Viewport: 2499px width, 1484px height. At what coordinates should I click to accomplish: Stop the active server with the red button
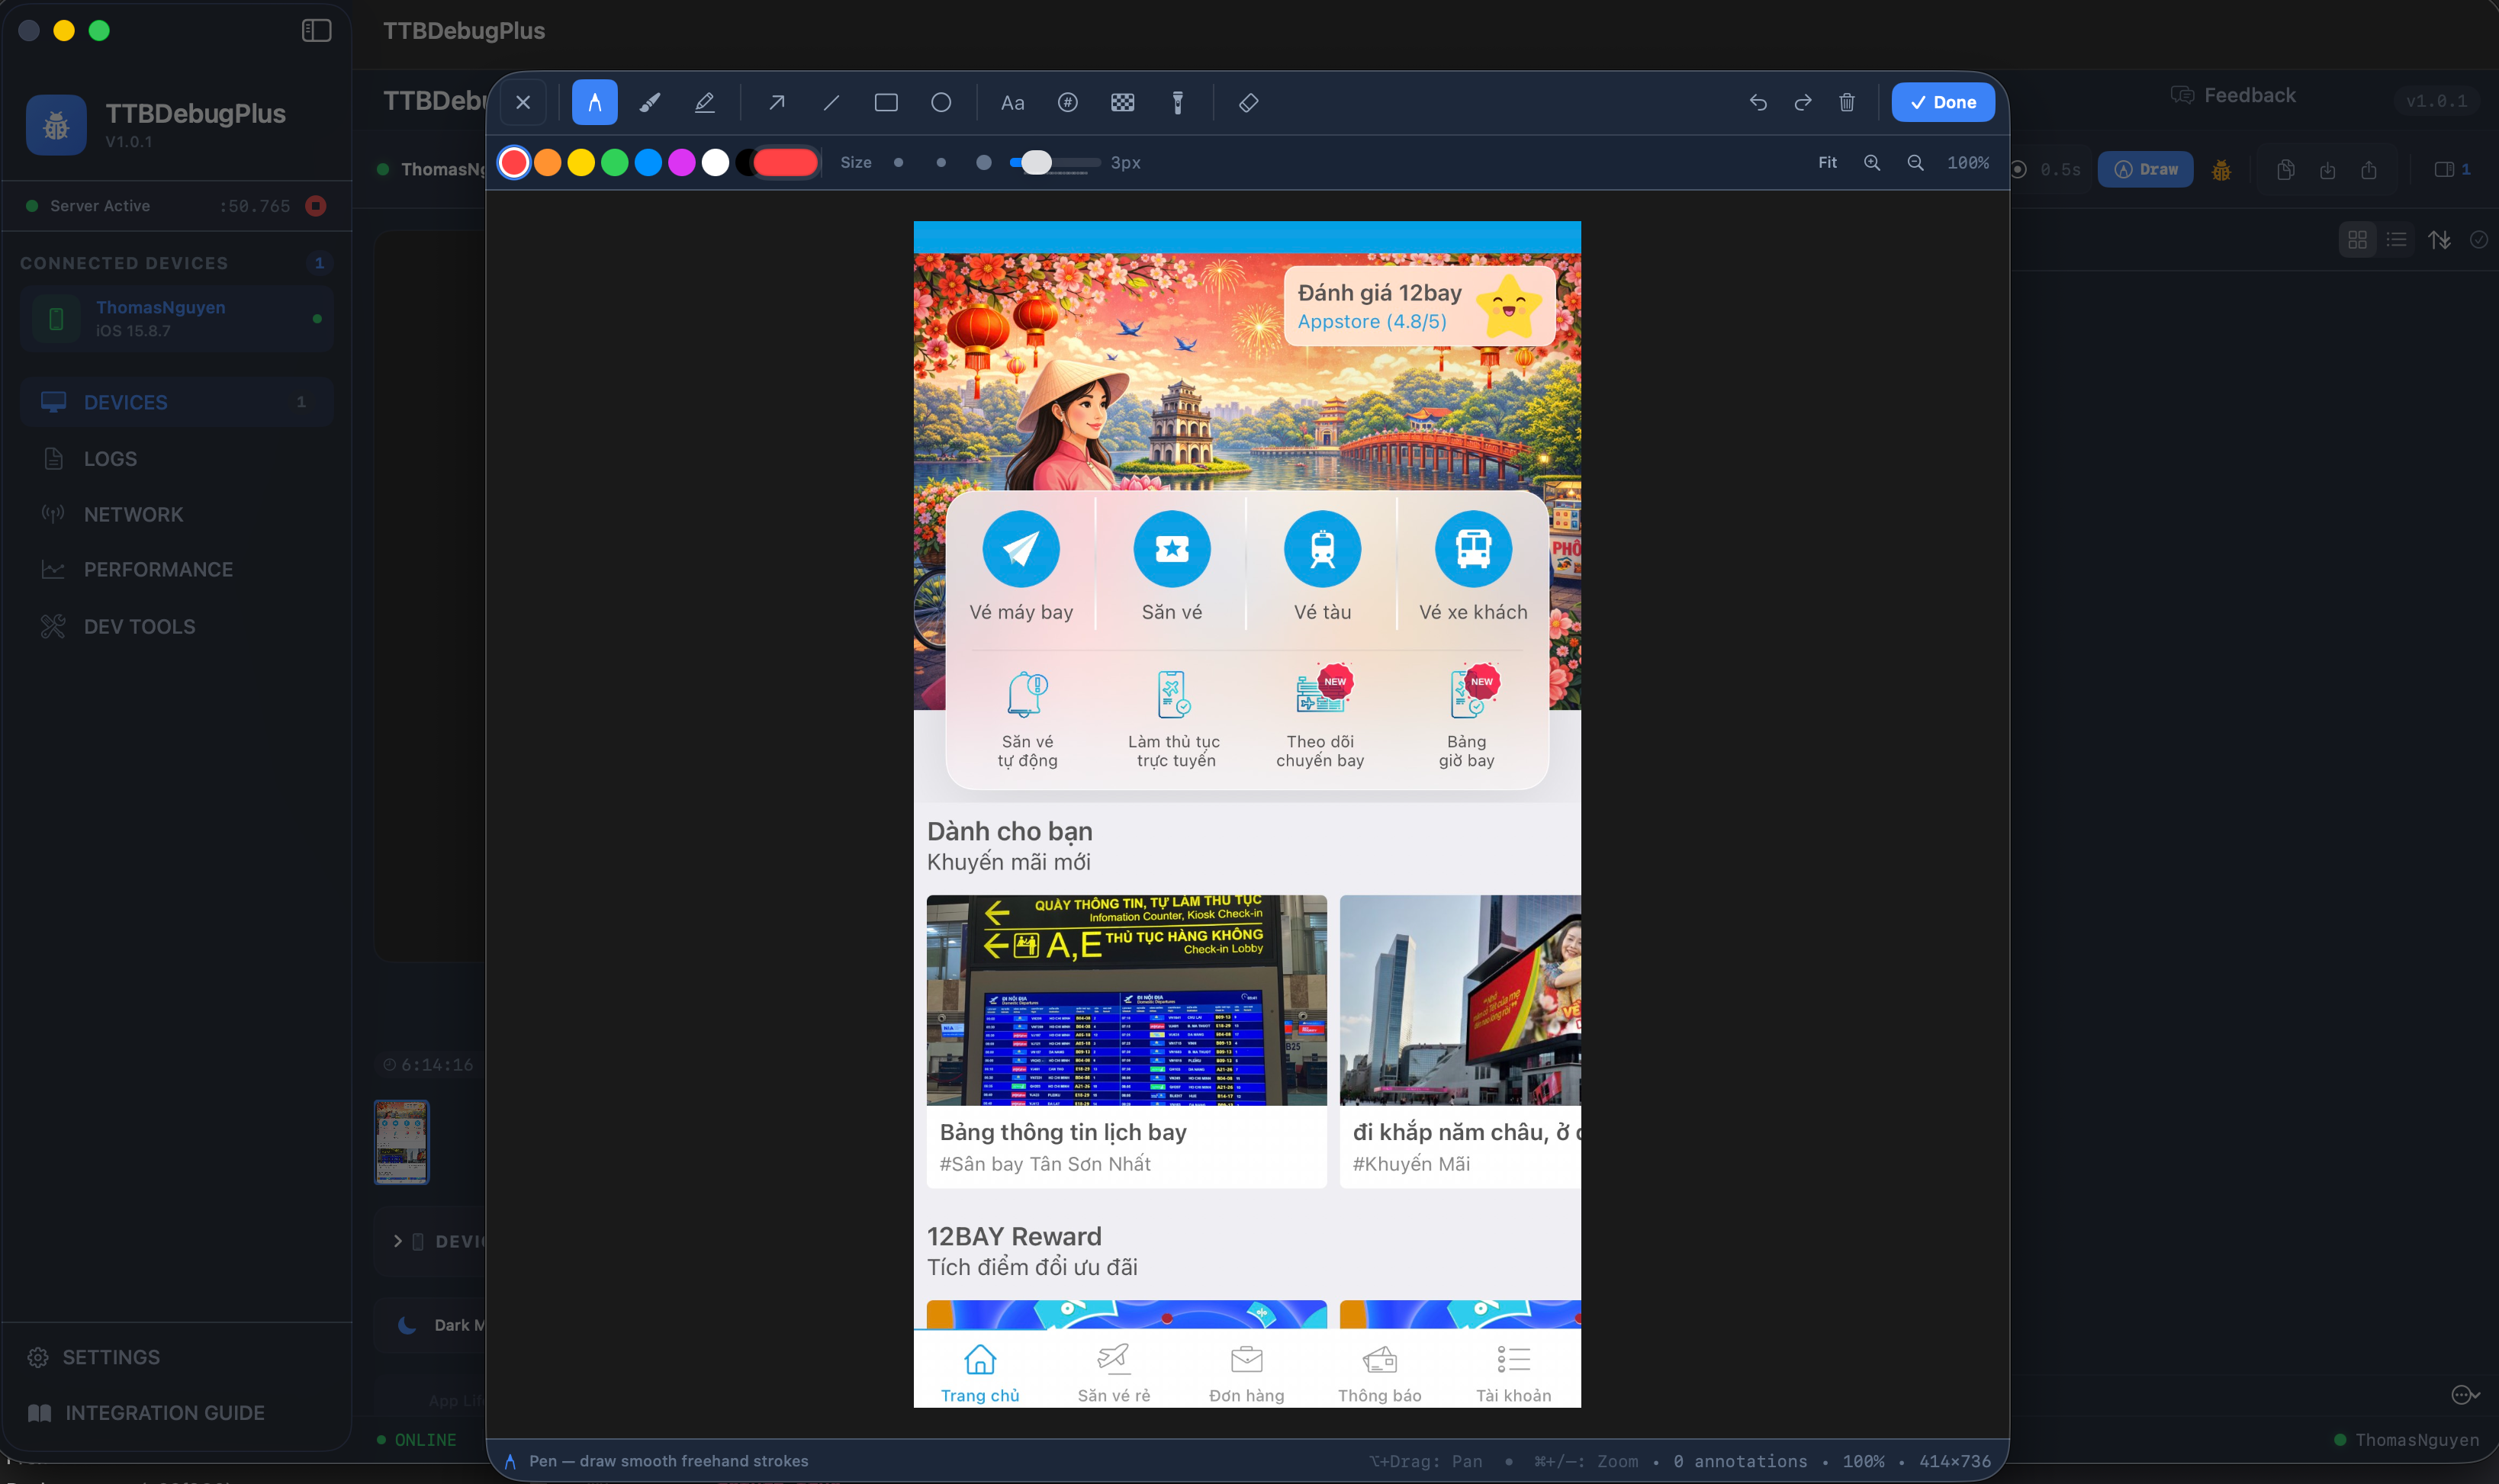tap(316, 205)
